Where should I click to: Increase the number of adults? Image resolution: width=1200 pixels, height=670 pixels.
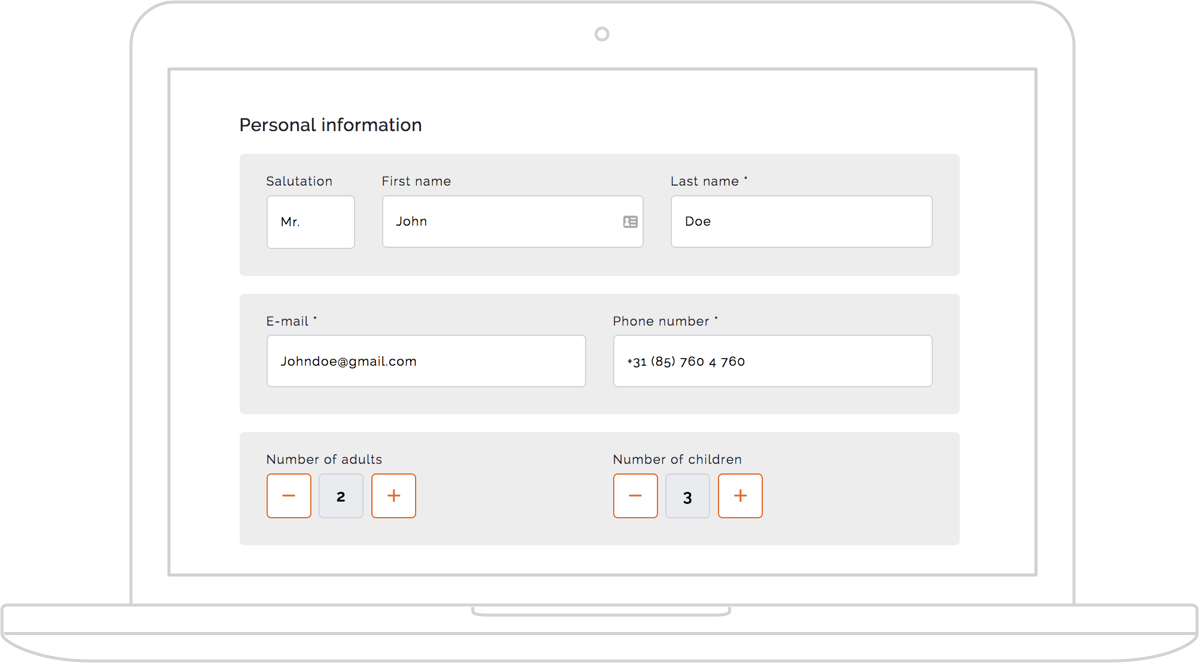[394, 496]
